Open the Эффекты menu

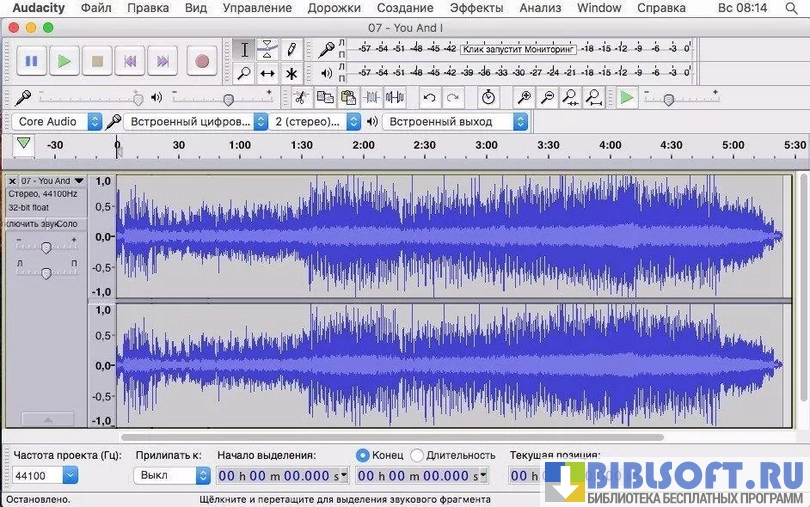[476, 8]
